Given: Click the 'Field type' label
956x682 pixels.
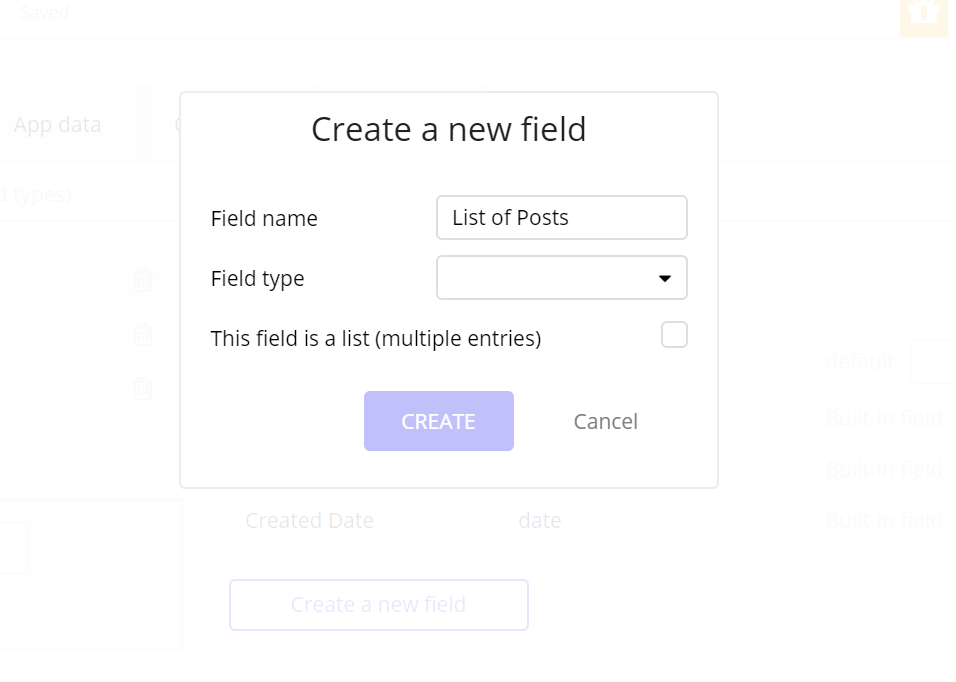Looking at the screenshot, I should [x=257, y=279].
